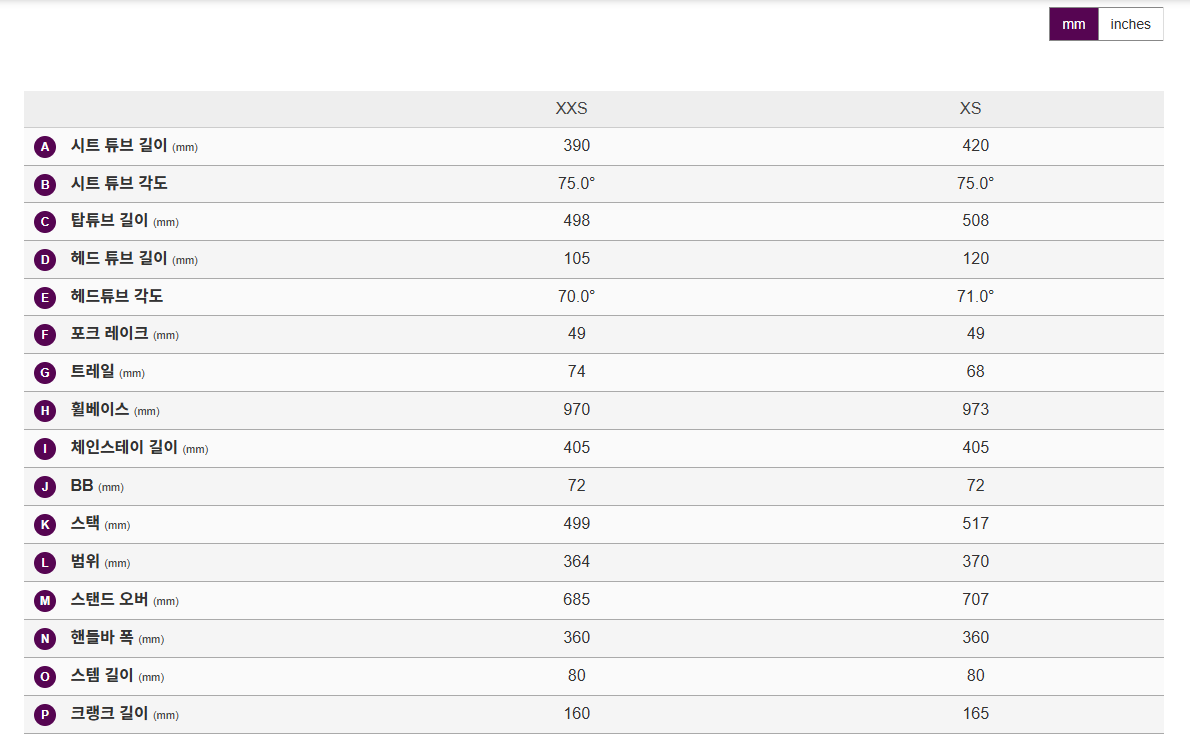Click the H icon beside 휠베이스
The height and width of the screenshot is (753, 1190).
point(45,411)
